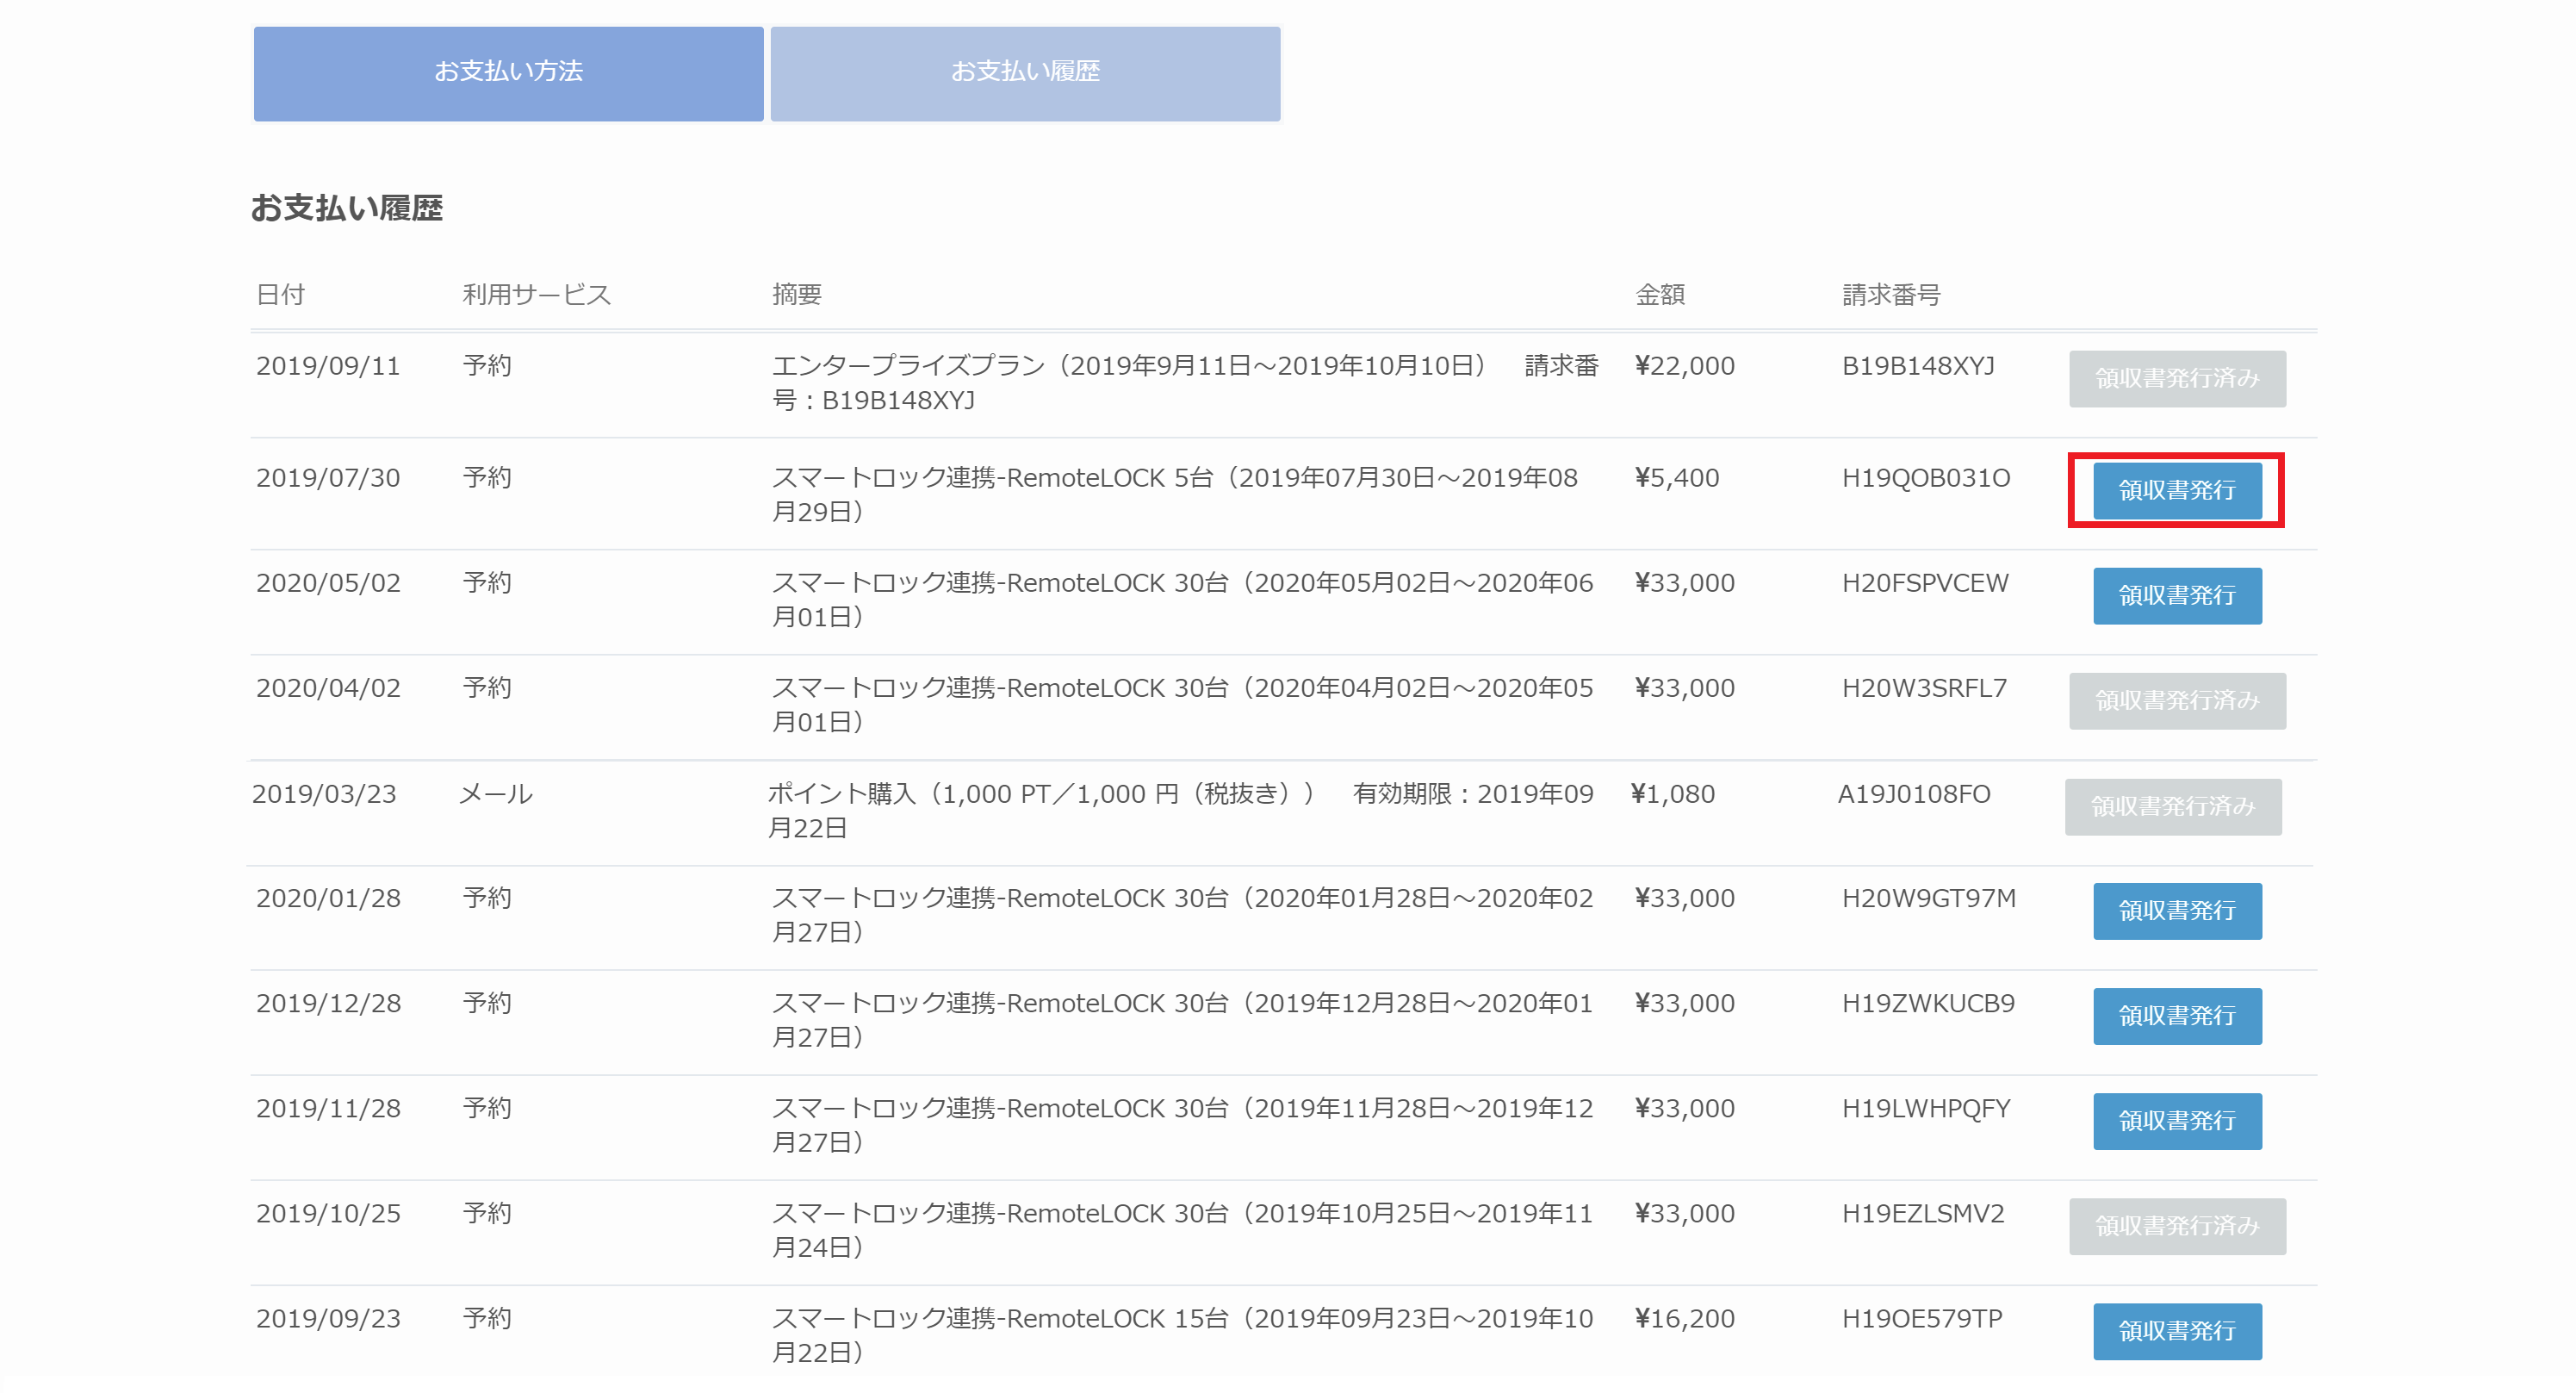Issue receipt for invoice H19QOB031O
Screen dimensions: 2576x1393
click(2176, 490)
